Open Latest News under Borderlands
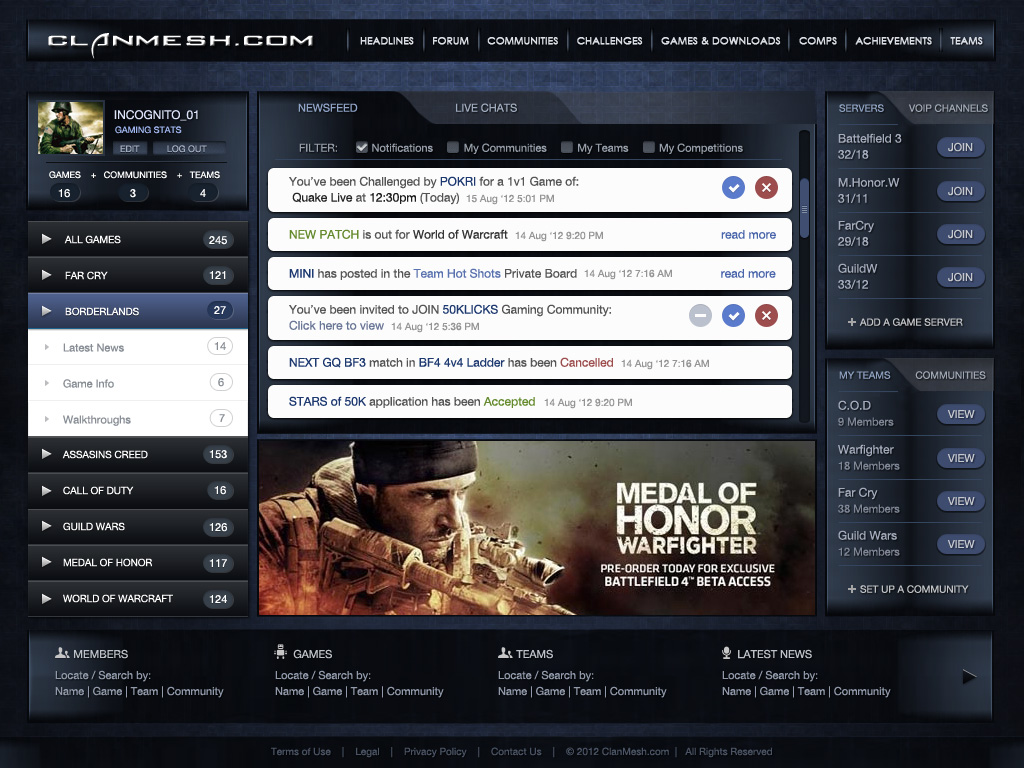Image resolution: width=1024 pixels, height=768 pixels. click(138, 347)
